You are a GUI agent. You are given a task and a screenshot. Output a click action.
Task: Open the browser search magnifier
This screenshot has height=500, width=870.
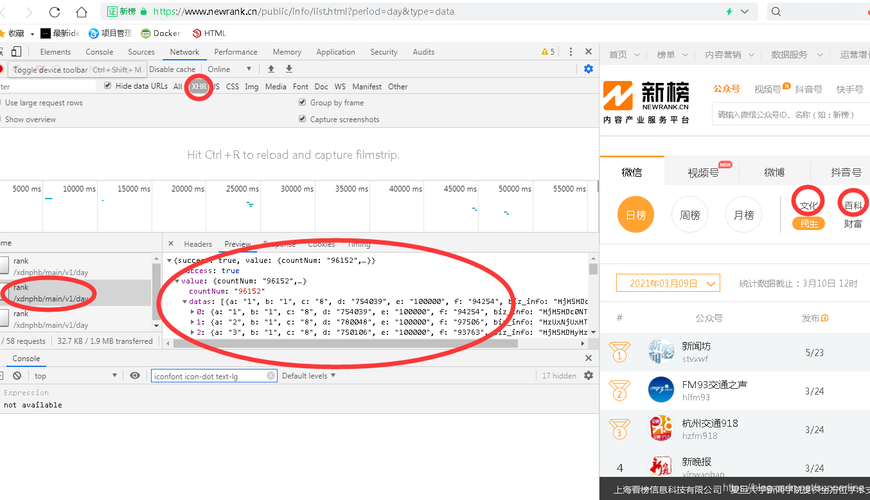(x=776, y=12)
